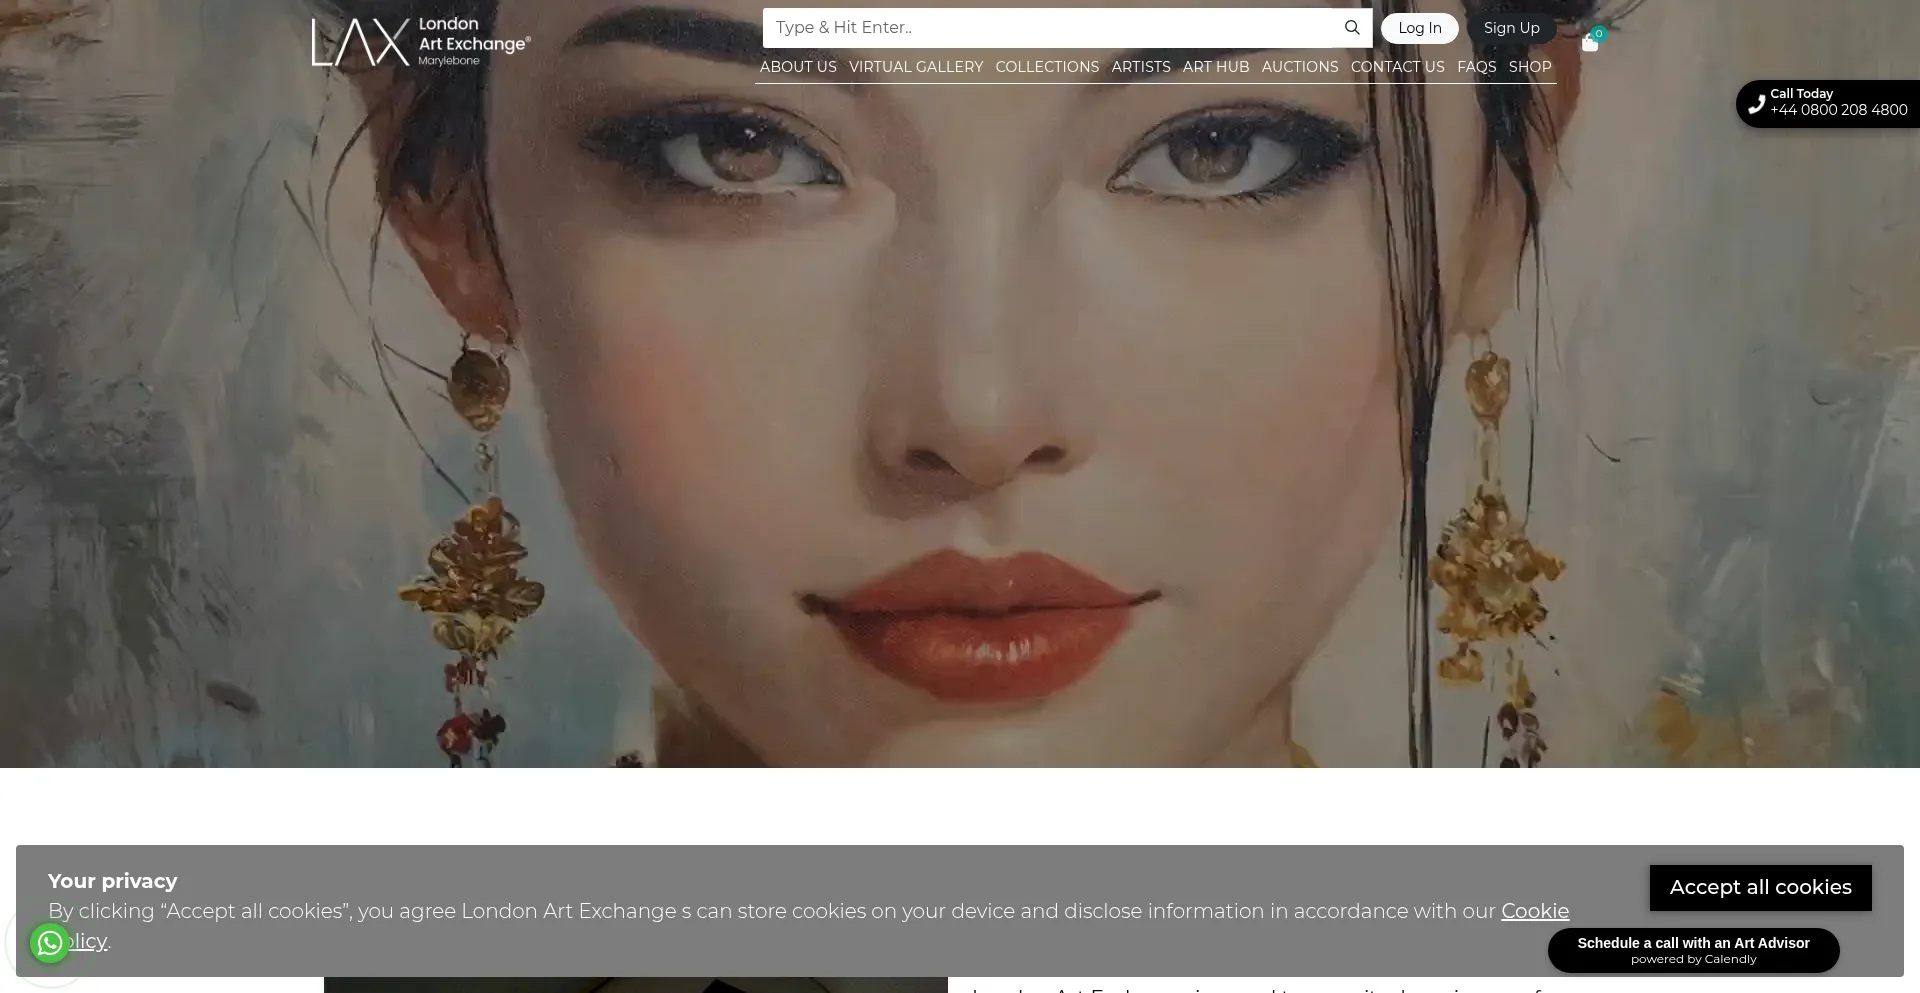1920x993 pixels.
Task: Open the Contact Us page
Action: coord(1398,67)
